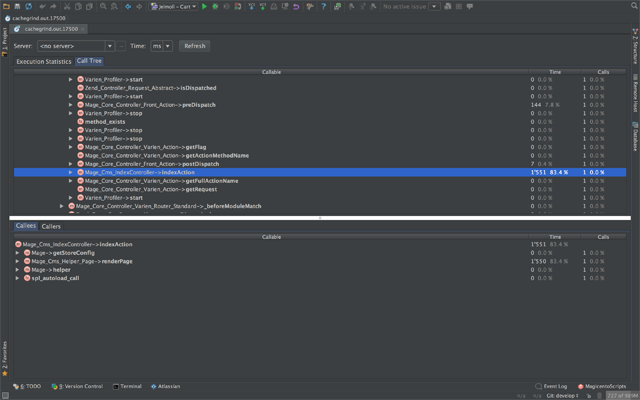
Task: Click the Listen for debug connections phone icon
Action: (x=238, y=6)
